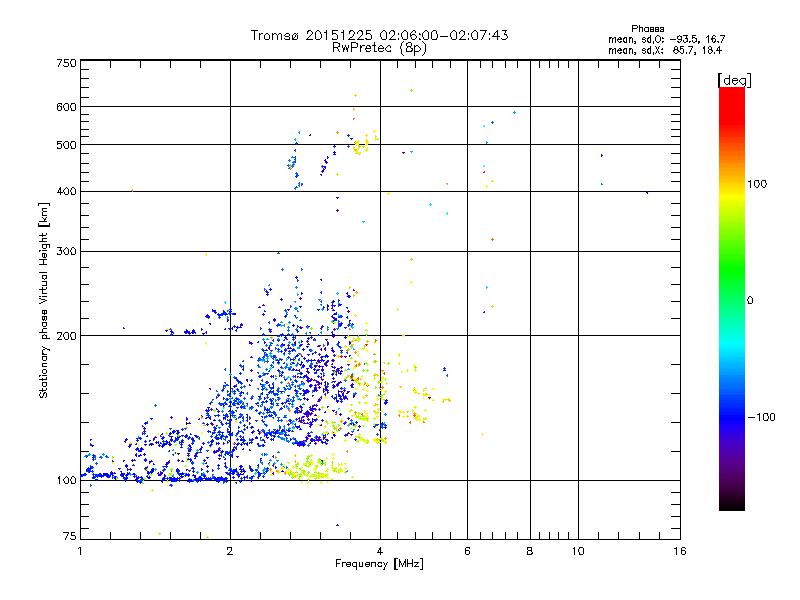Click the black bottom of the colorbar

[x=732, y=503]
